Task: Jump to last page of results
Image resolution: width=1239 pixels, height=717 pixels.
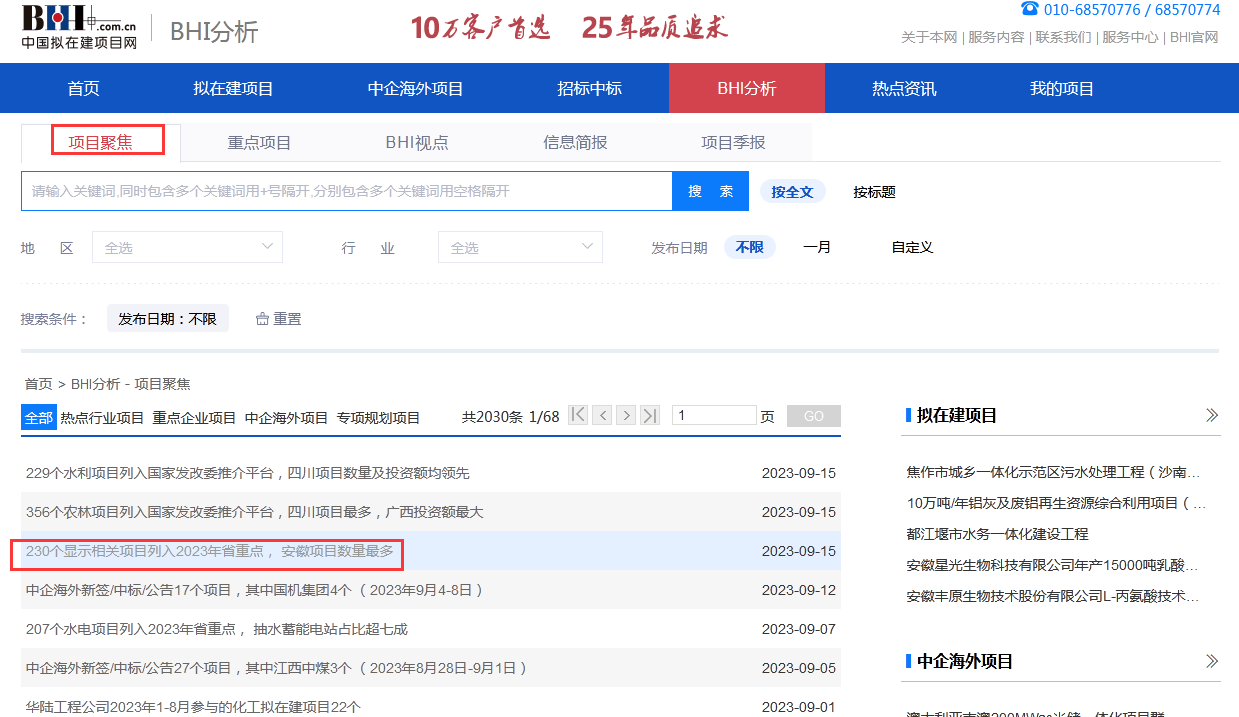Action: point(650,416)
